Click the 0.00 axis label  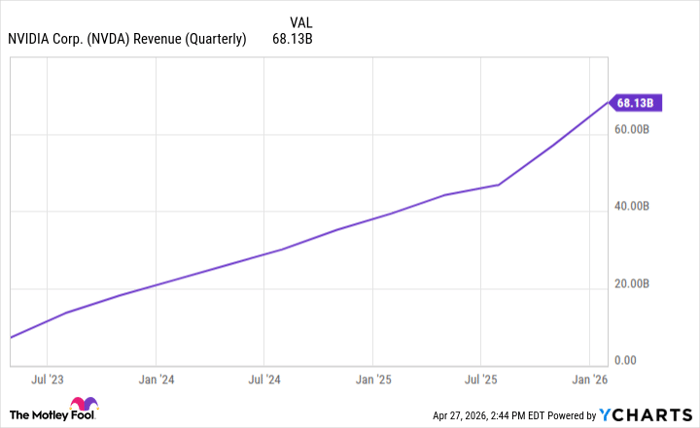[x=625, y=360]
